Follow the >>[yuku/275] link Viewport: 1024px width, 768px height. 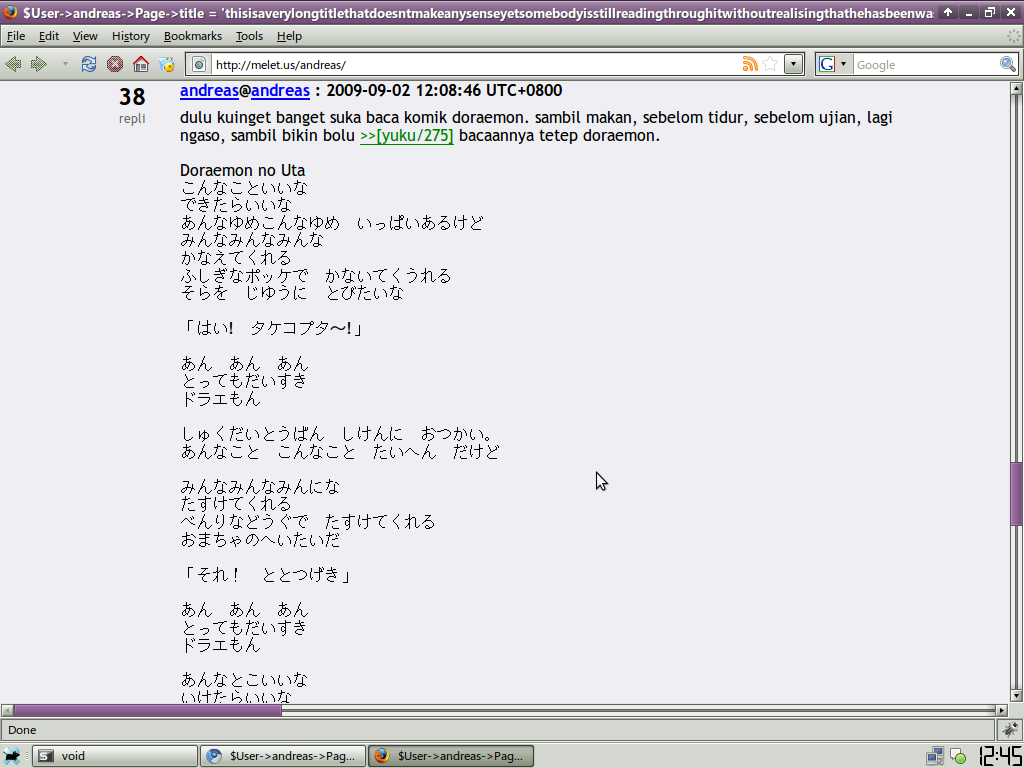406,136
